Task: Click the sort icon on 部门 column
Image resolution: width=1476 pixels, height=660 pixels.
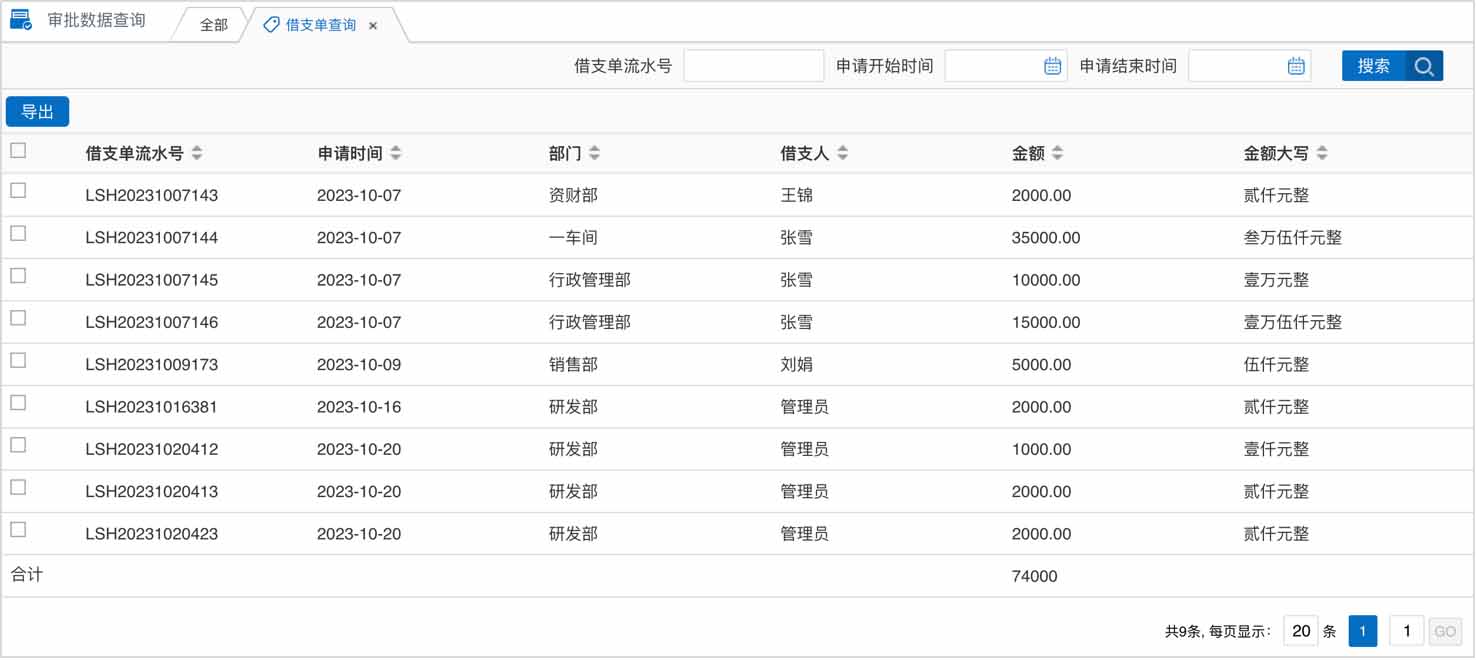Action: coord(594,152)
